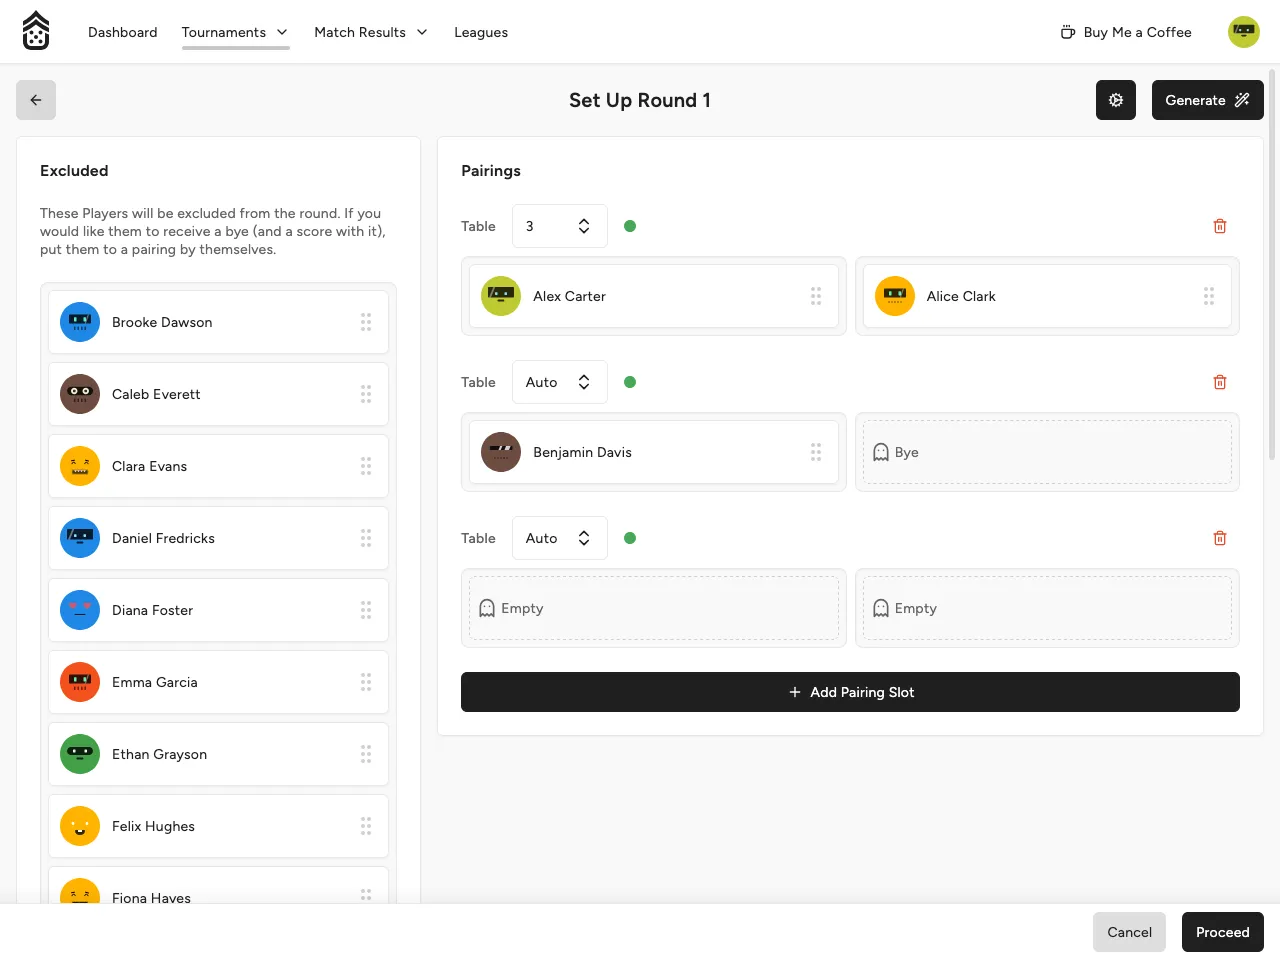1280x960 pixels.
Task: Click Alice Clark's avatar
Action: tap(895, 296)
